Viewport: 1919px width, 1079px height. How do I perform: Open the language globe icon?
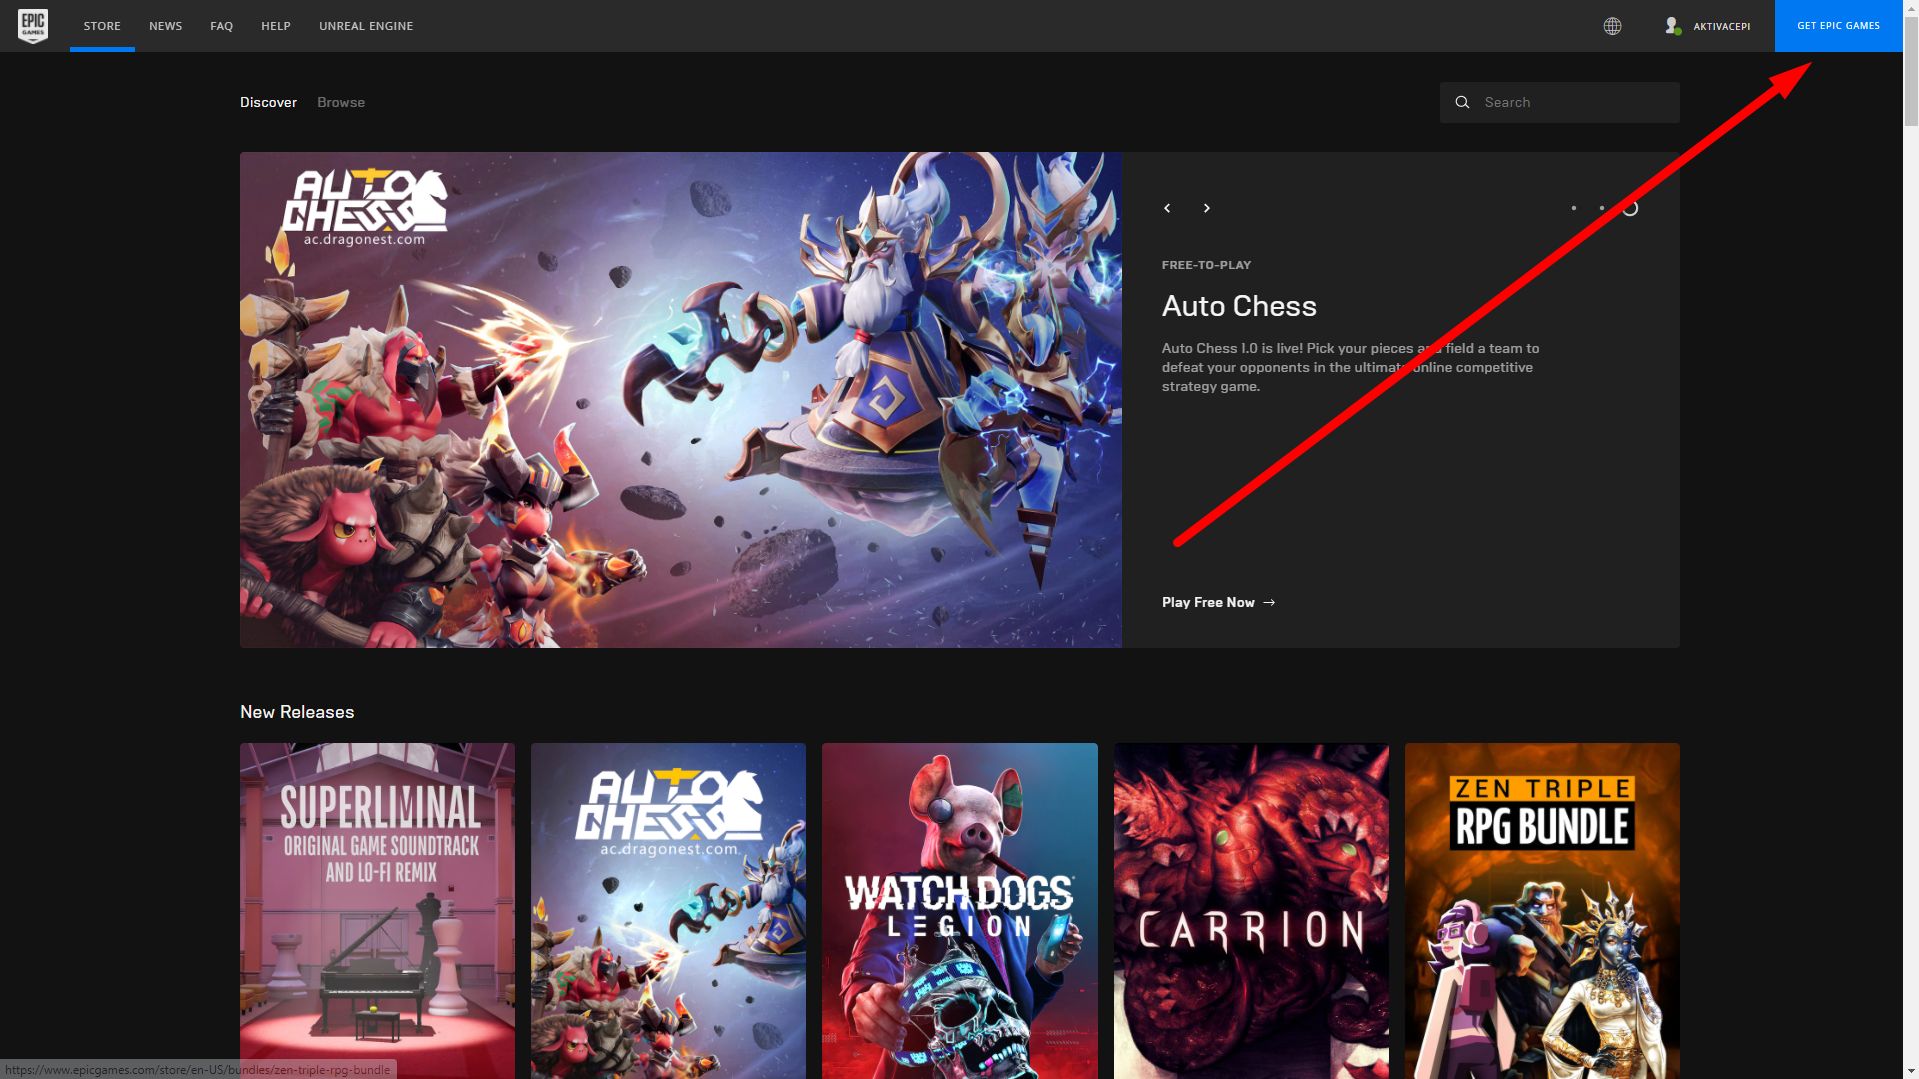pos(1612,26)
